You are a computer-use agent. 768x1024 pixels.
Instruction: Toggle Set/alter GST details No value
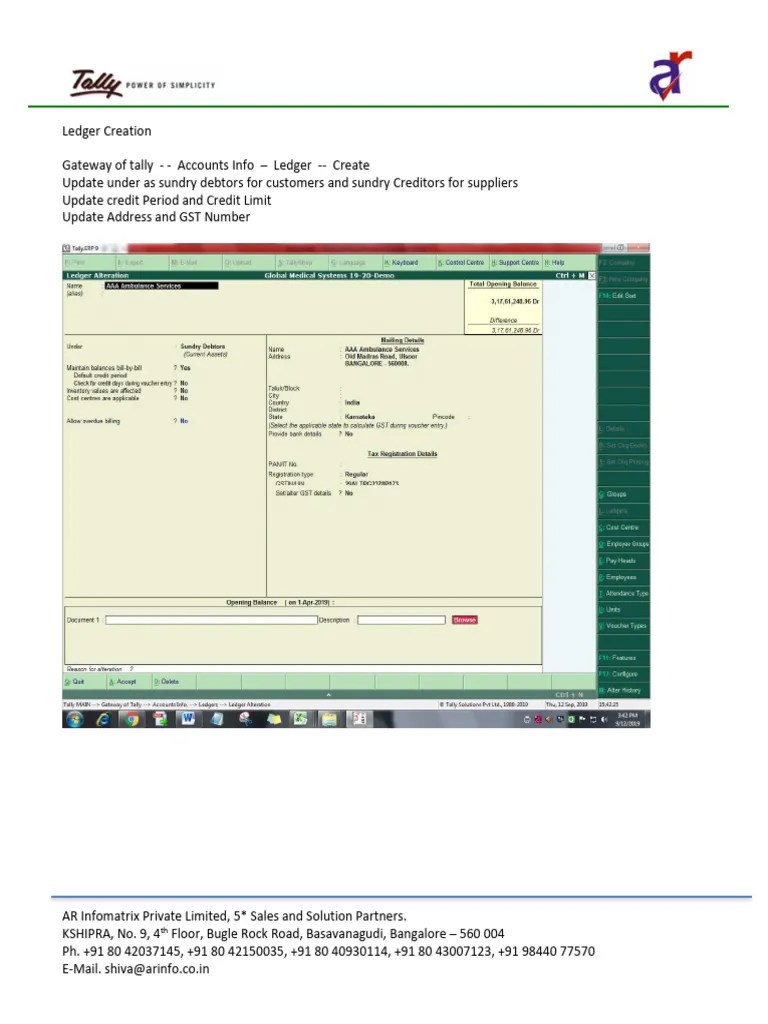tap(349, 494)
